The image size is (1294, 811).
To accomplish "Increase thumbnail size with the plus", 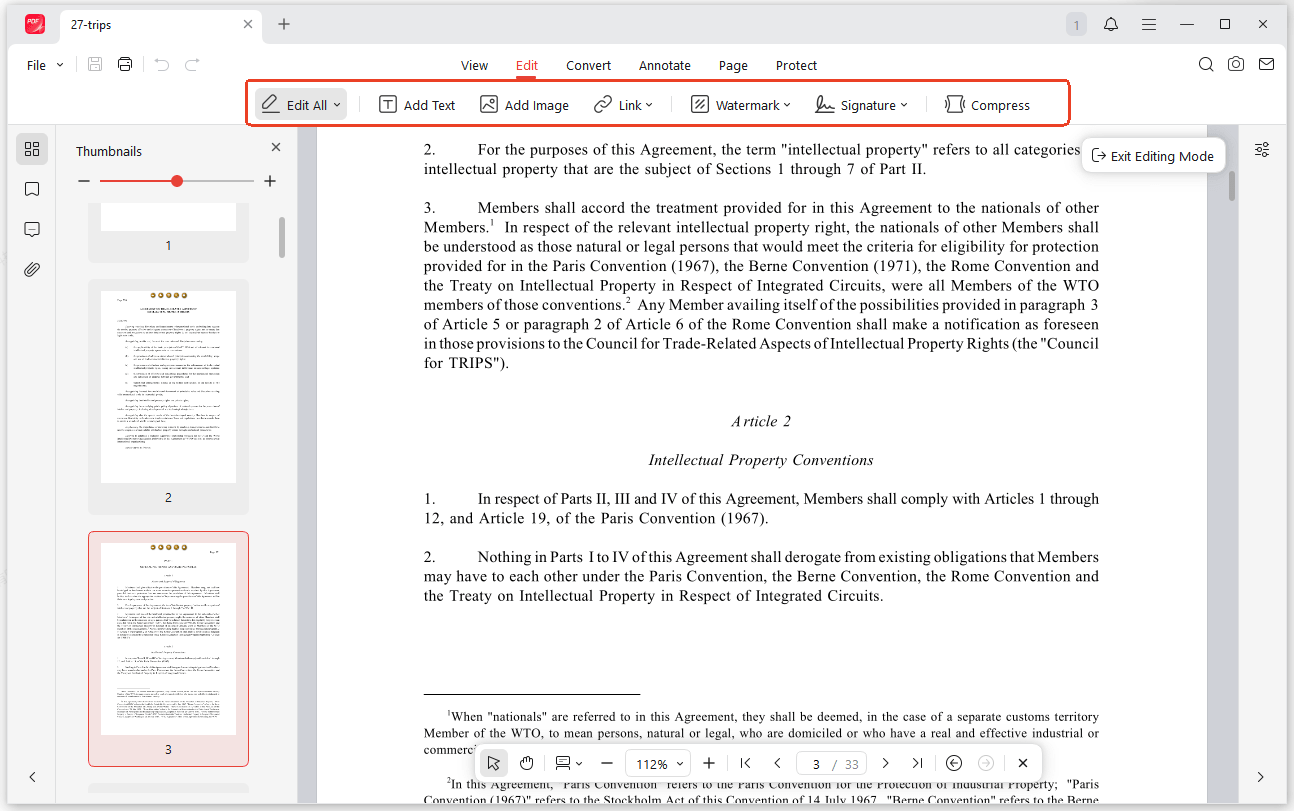I will point(270,181).
